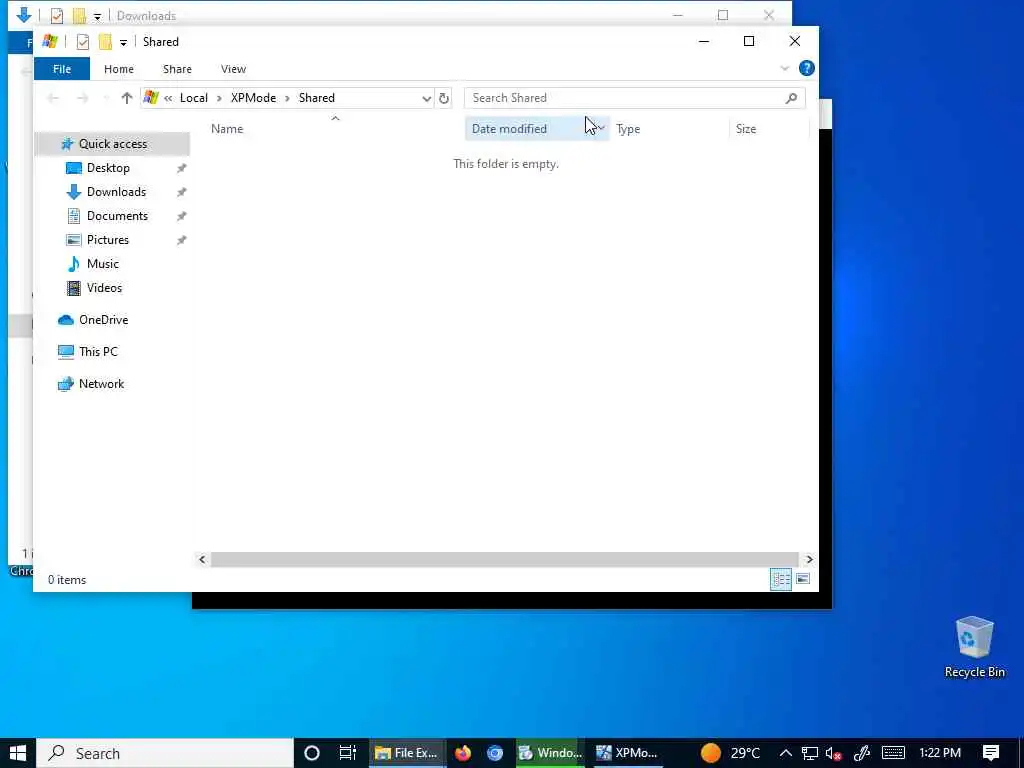
Task: Click the pin icon next to Pictures
Action: pyautogui.click(x=182, y=240)
